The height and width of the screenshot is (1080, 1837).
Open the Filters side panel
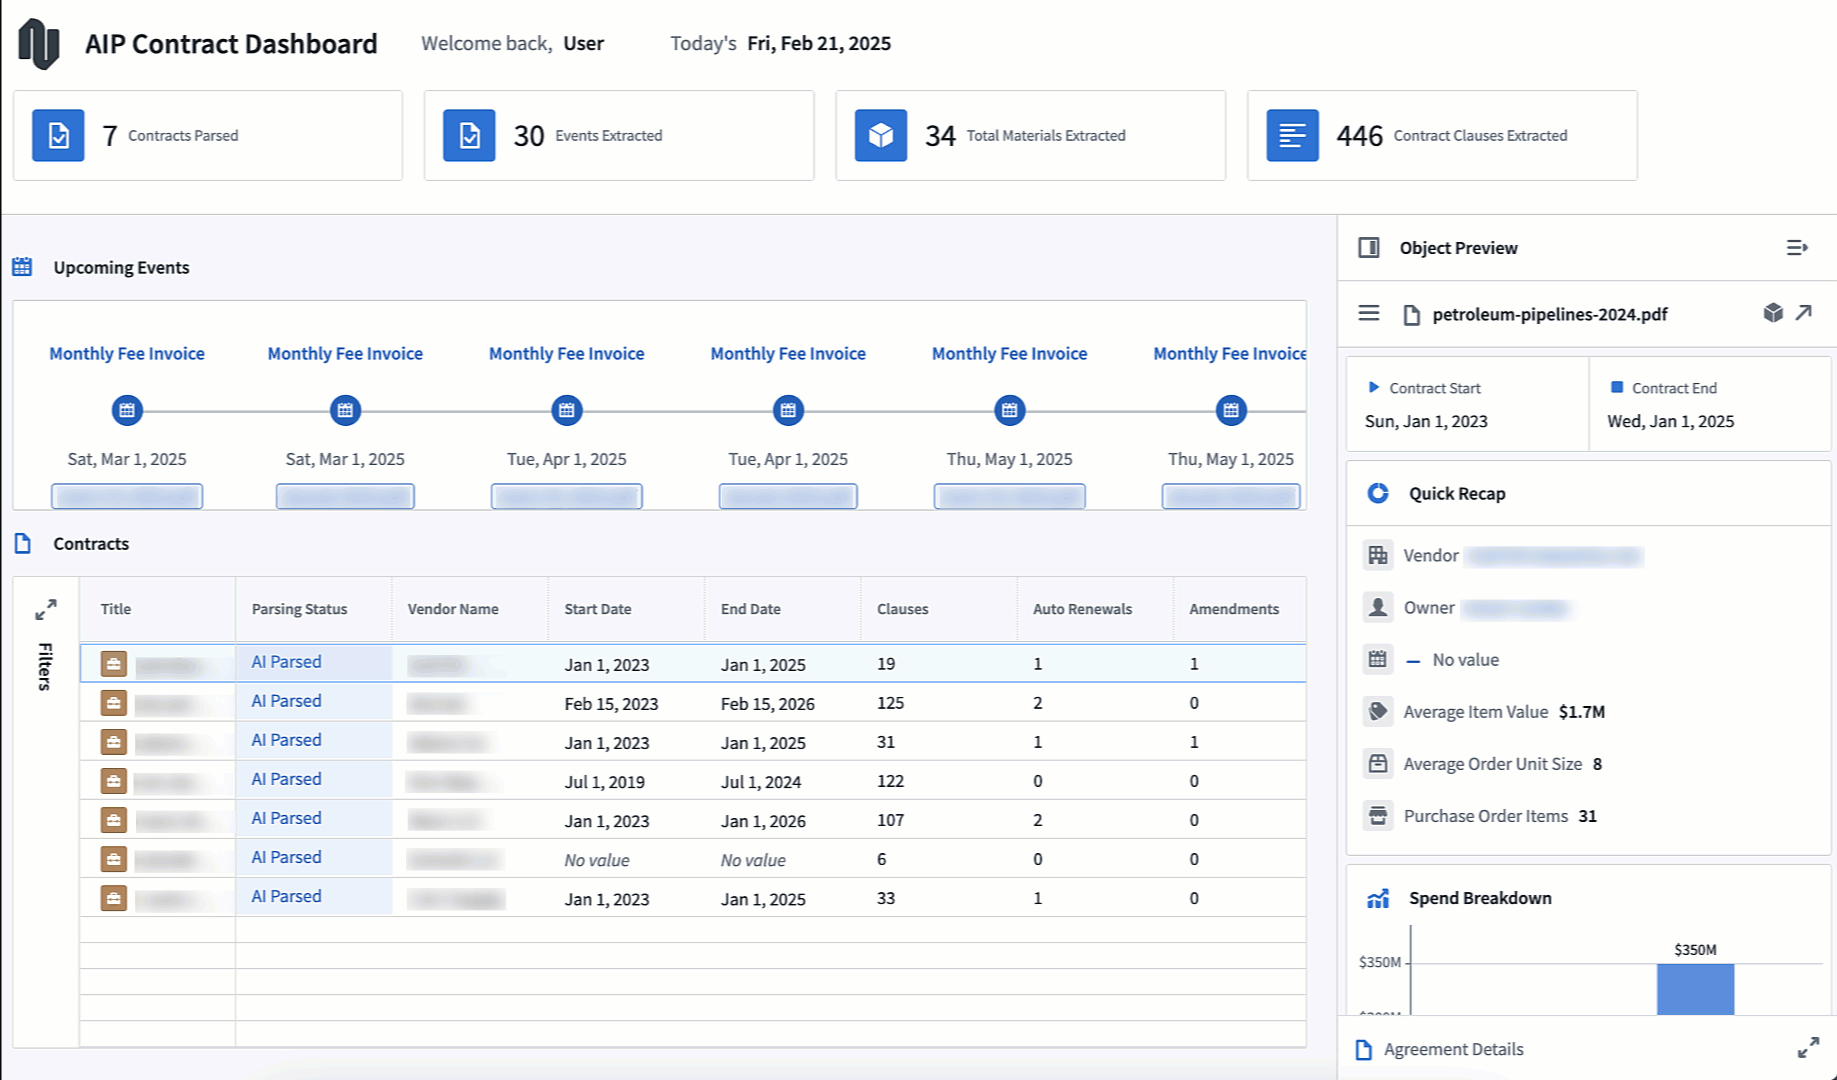pos(45,666)
